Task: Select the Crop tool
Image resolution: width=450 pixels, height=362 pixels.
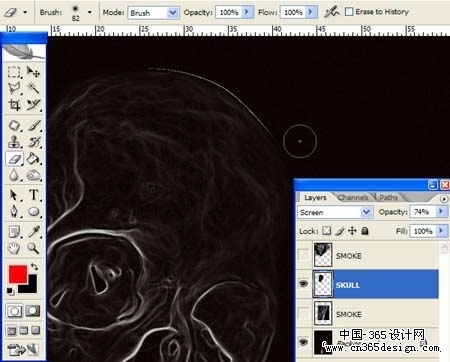Action: point(14,105)
